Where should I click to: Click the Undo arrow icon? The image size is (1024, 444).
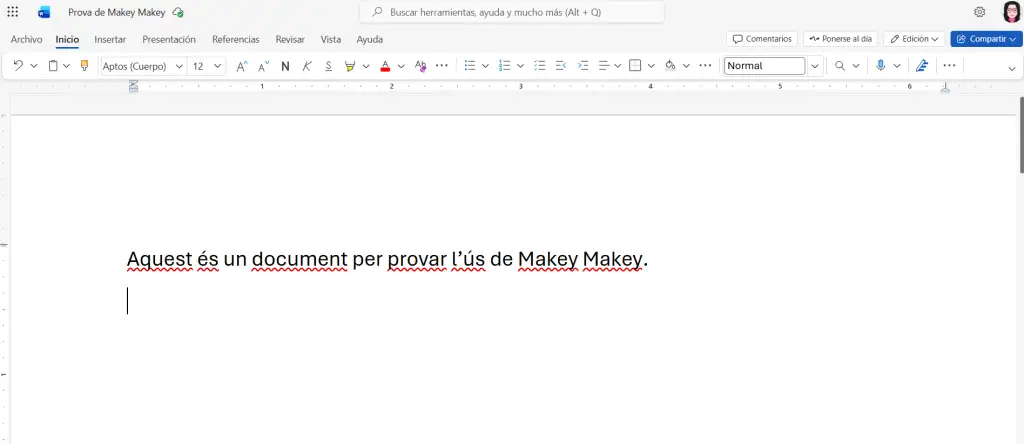[x=17, y=66]
